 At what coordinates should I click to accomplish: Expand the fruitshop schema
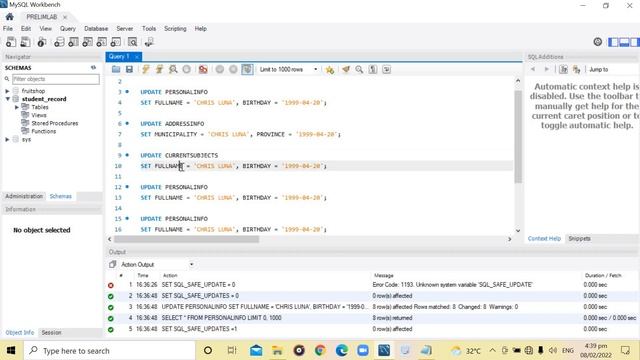click(7, 91)
